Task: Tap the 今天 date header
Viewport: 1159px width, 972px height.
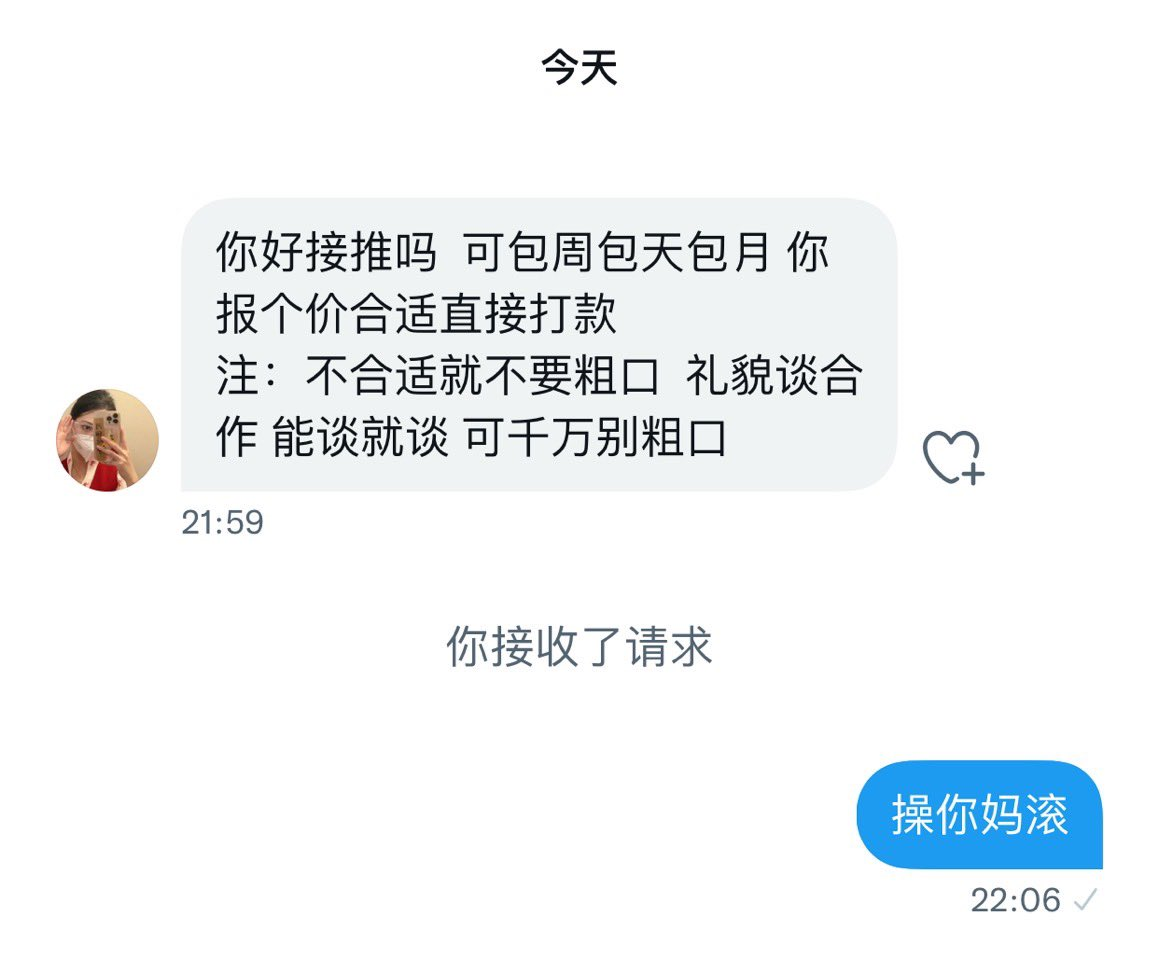Action: [580, 68]
